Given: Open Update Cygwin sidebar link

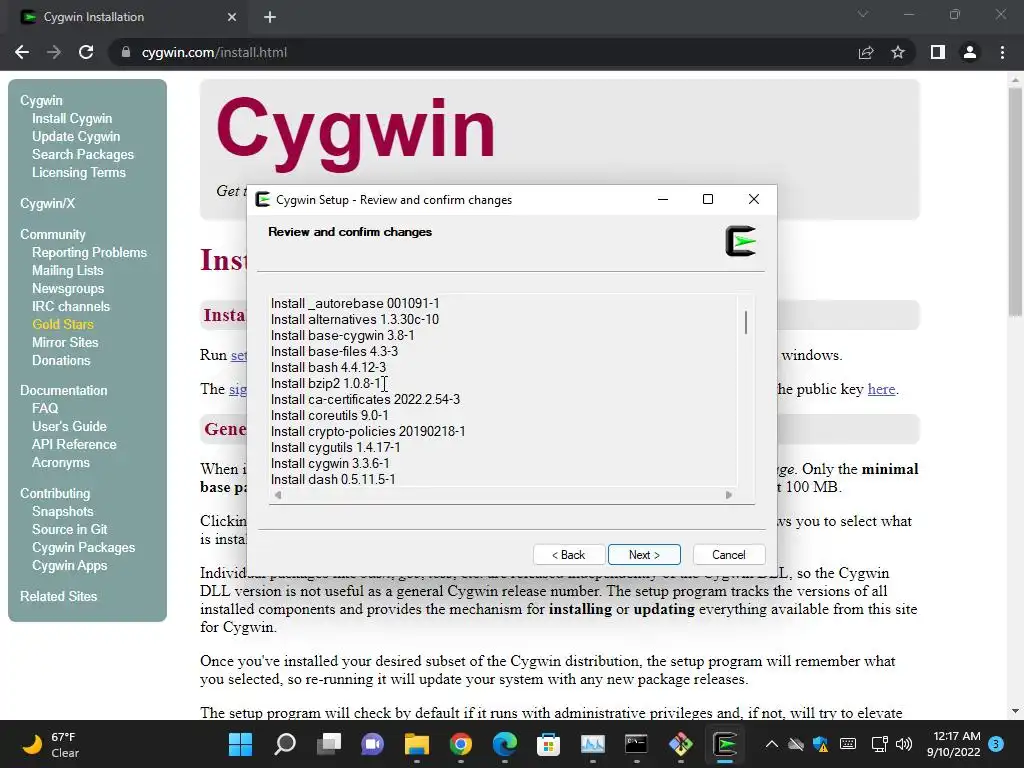Looking at the screenshot, I should pos(76,136).
